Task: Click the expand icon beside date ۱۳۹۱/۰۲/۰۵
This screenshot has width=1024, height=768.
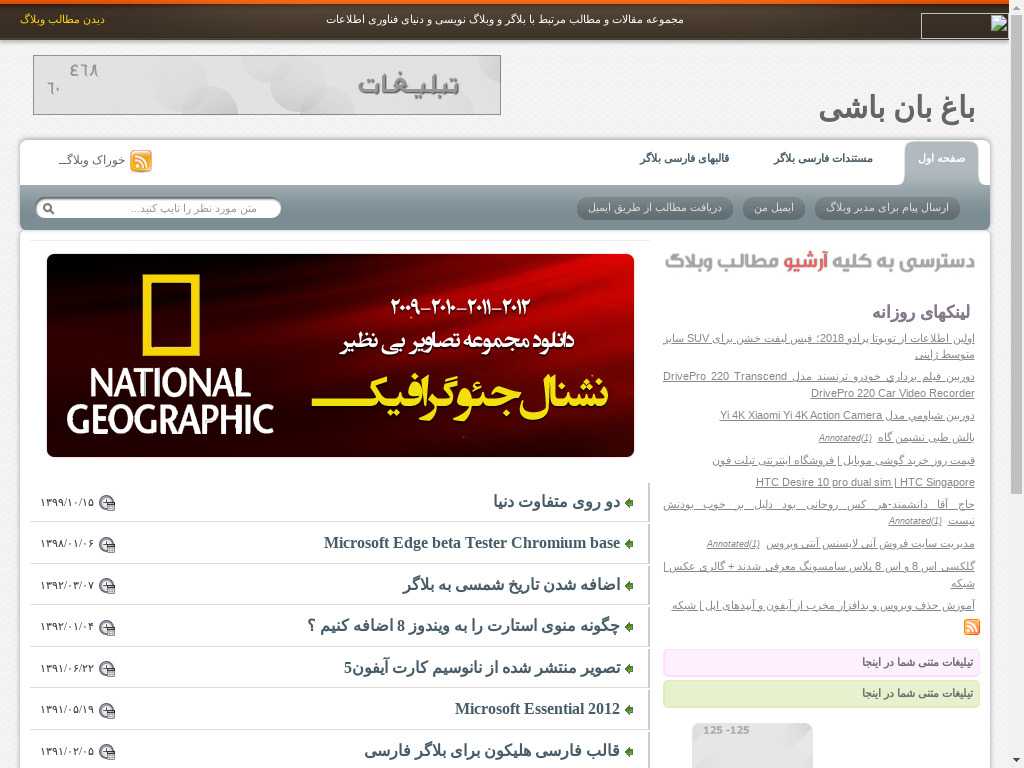Action: [x=107, y=752]
